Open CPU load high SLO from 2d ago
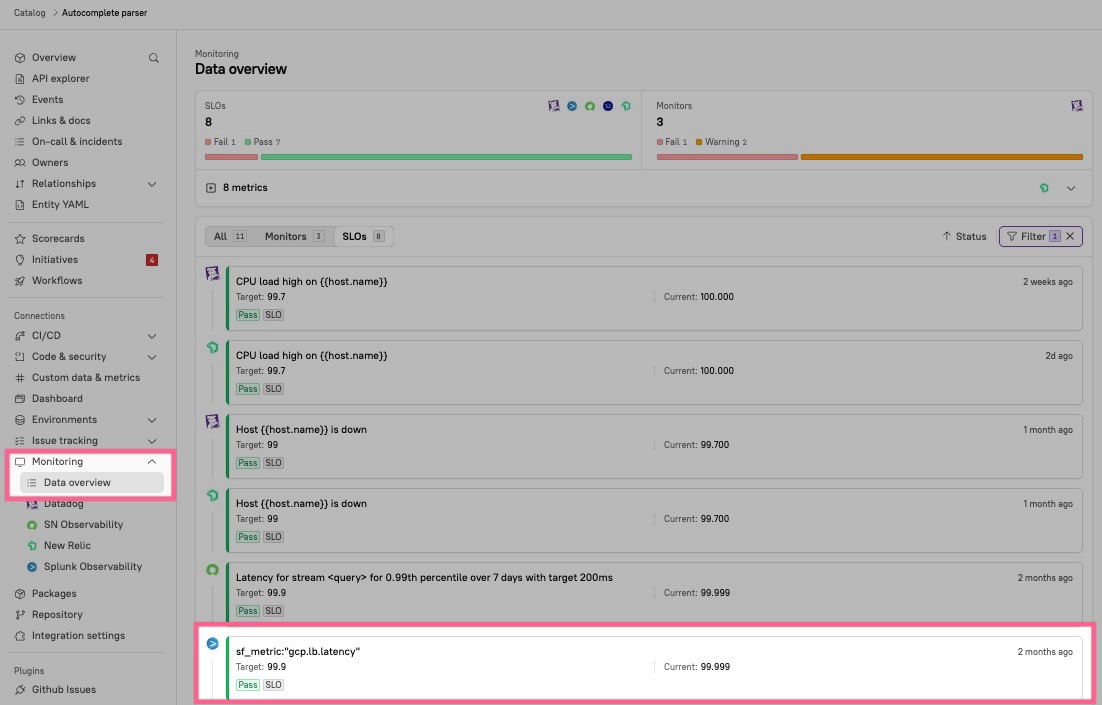This screenshot has height=705, width=1102. (654, 372)
